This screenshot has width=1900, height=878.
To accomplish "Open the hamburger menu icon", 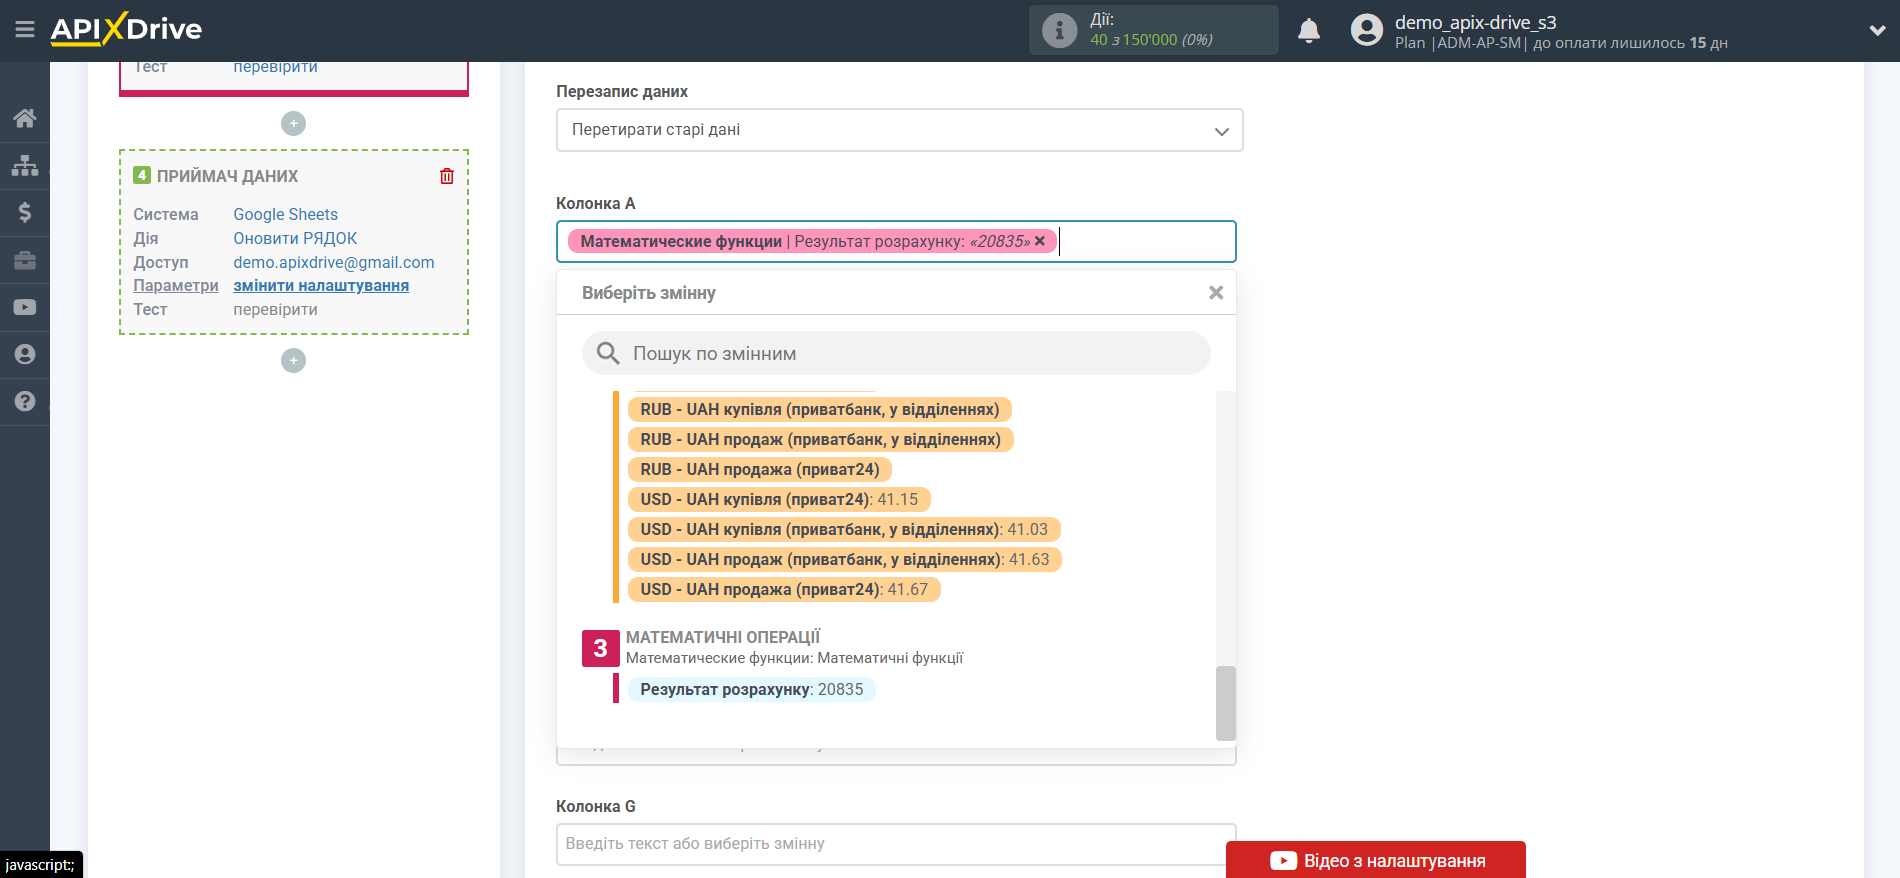I will click(25, 30).
